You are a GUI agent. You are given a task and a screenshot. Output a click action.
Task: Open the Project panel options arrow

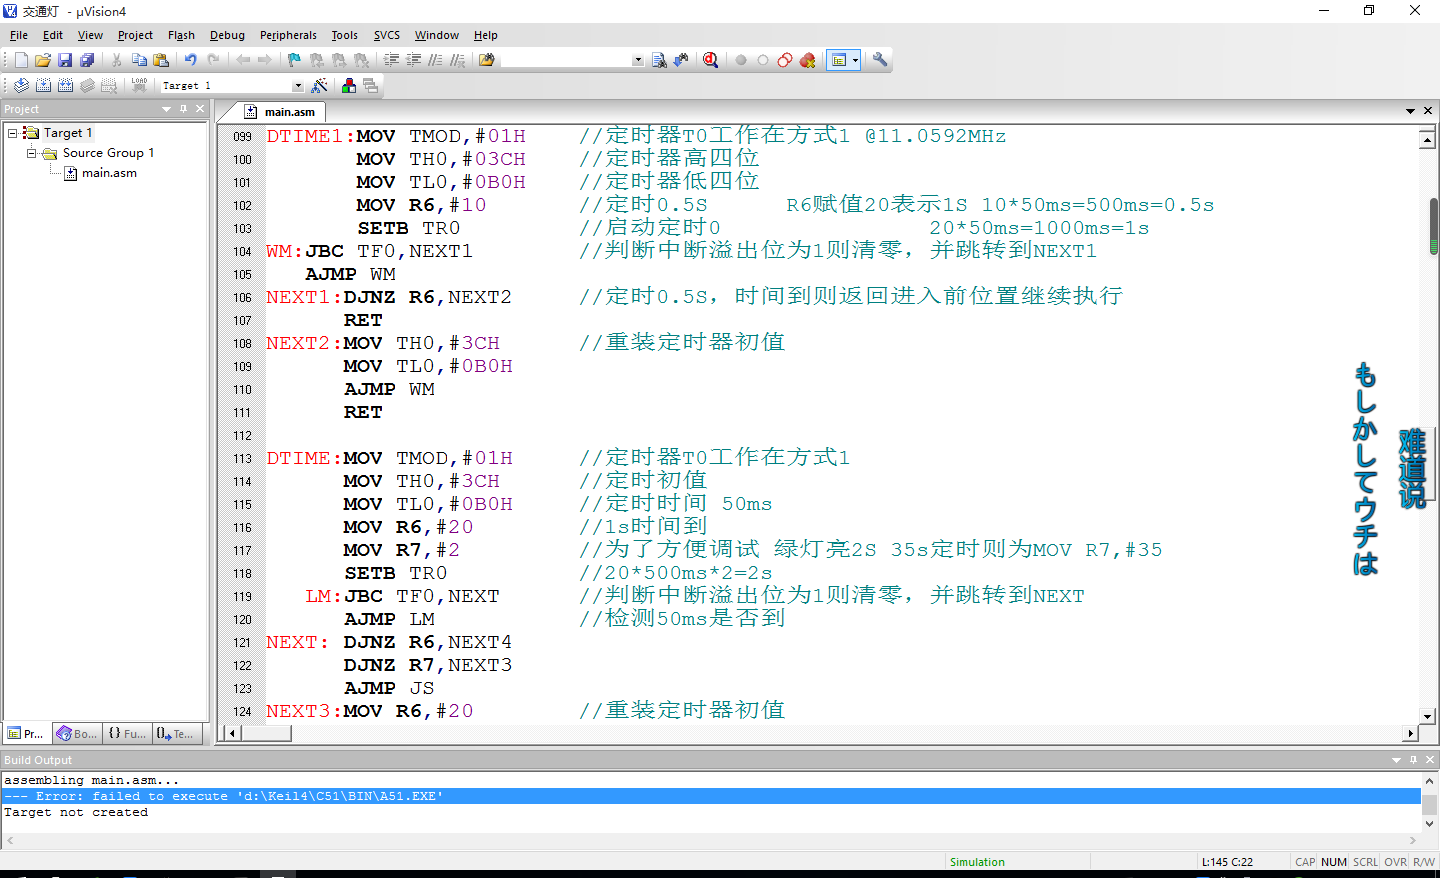coord(167,109)
